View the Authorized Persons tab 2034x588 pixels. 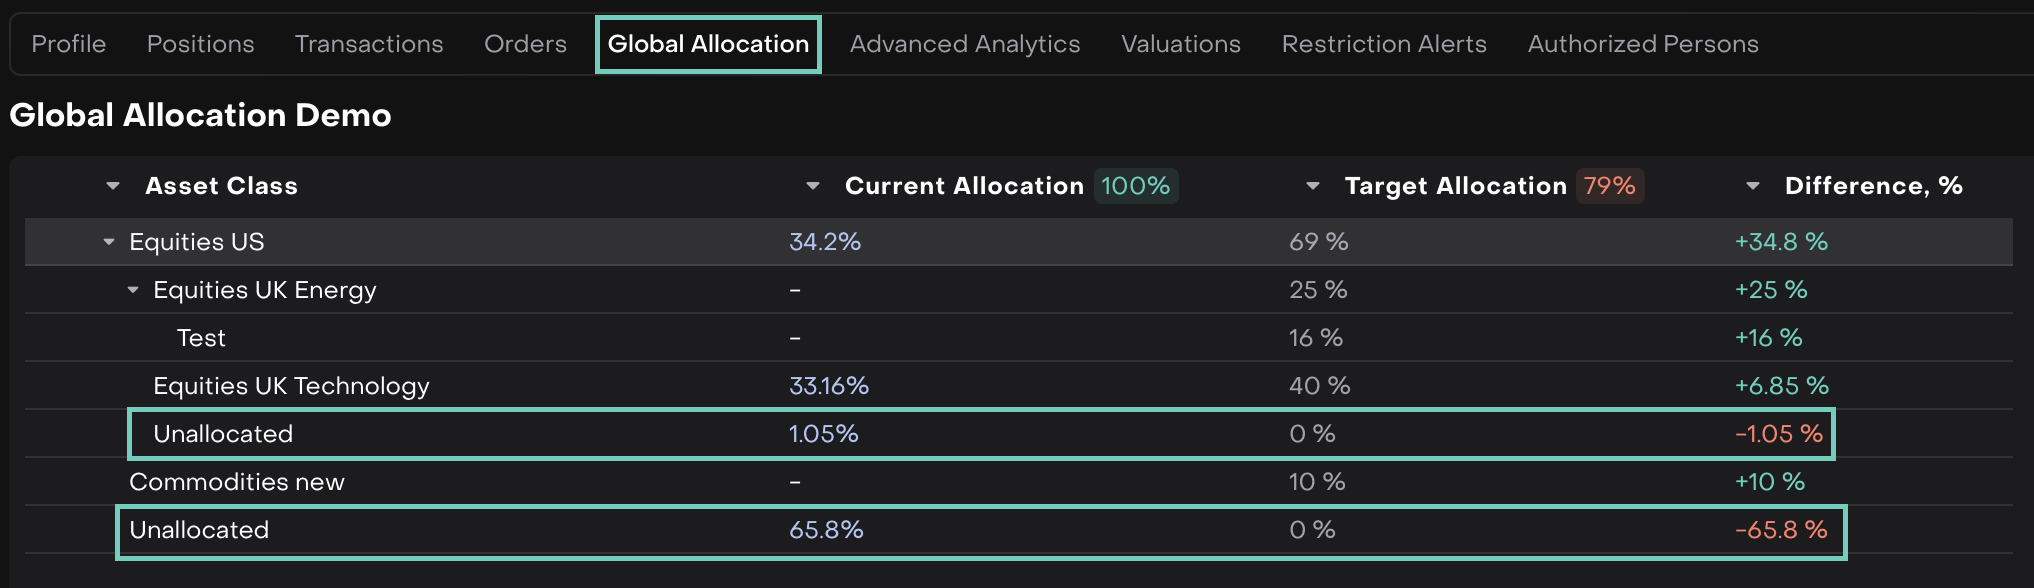(1643, 44)
